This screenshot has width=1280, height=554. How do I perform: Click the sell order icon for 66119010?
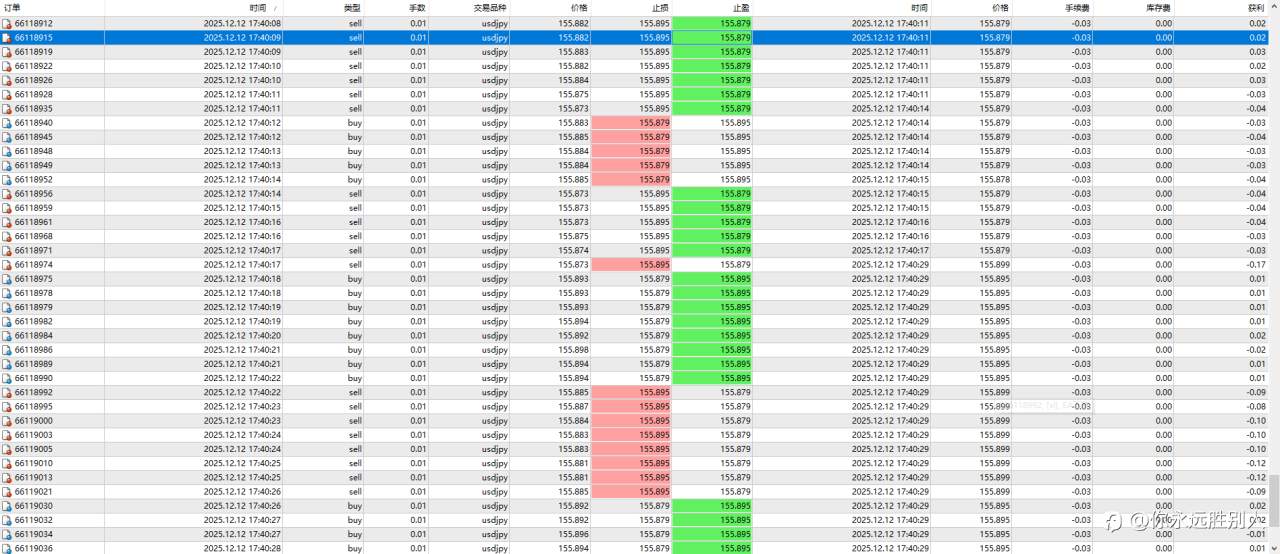tap(7, 463)
